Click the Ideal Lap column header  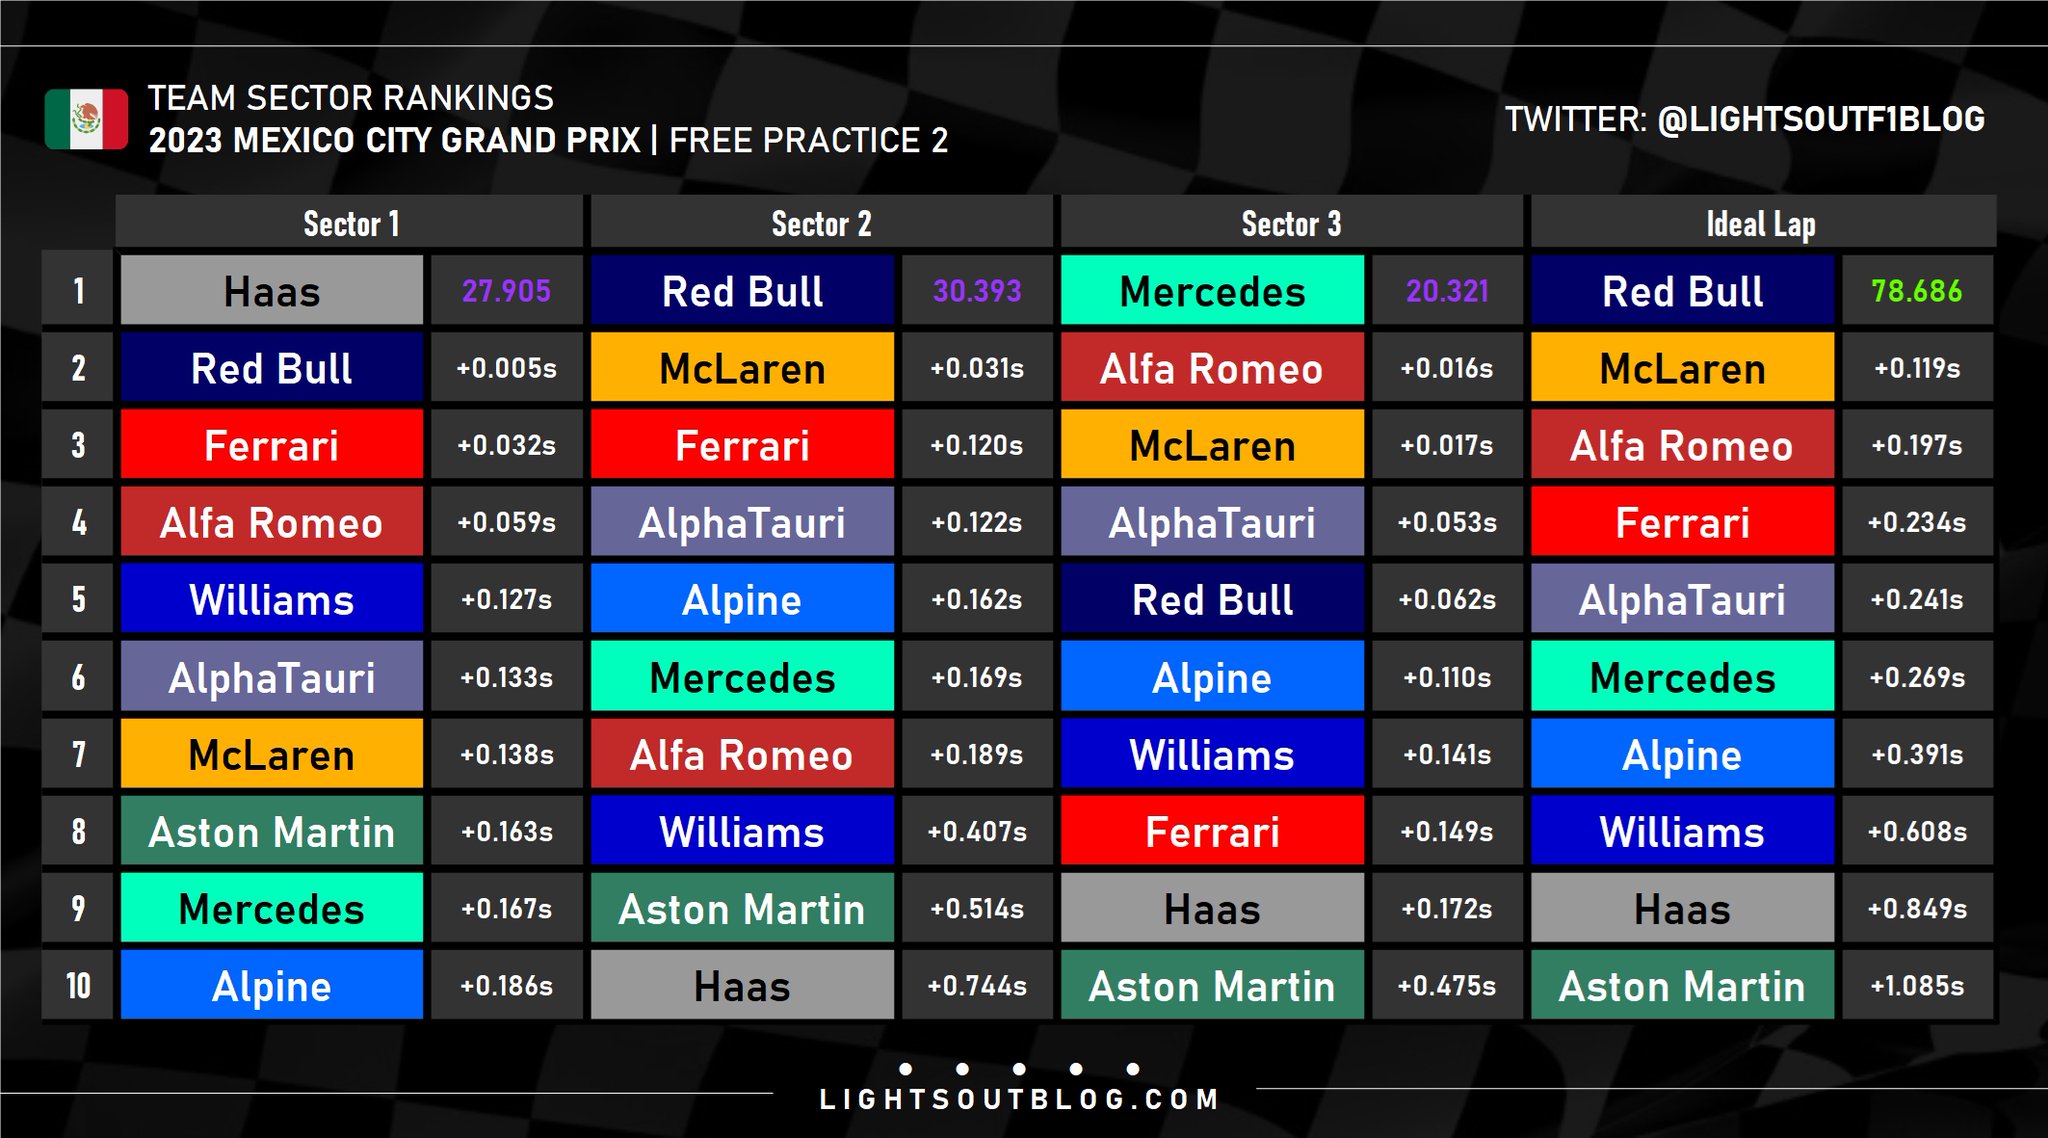[x=1761, y=223]
